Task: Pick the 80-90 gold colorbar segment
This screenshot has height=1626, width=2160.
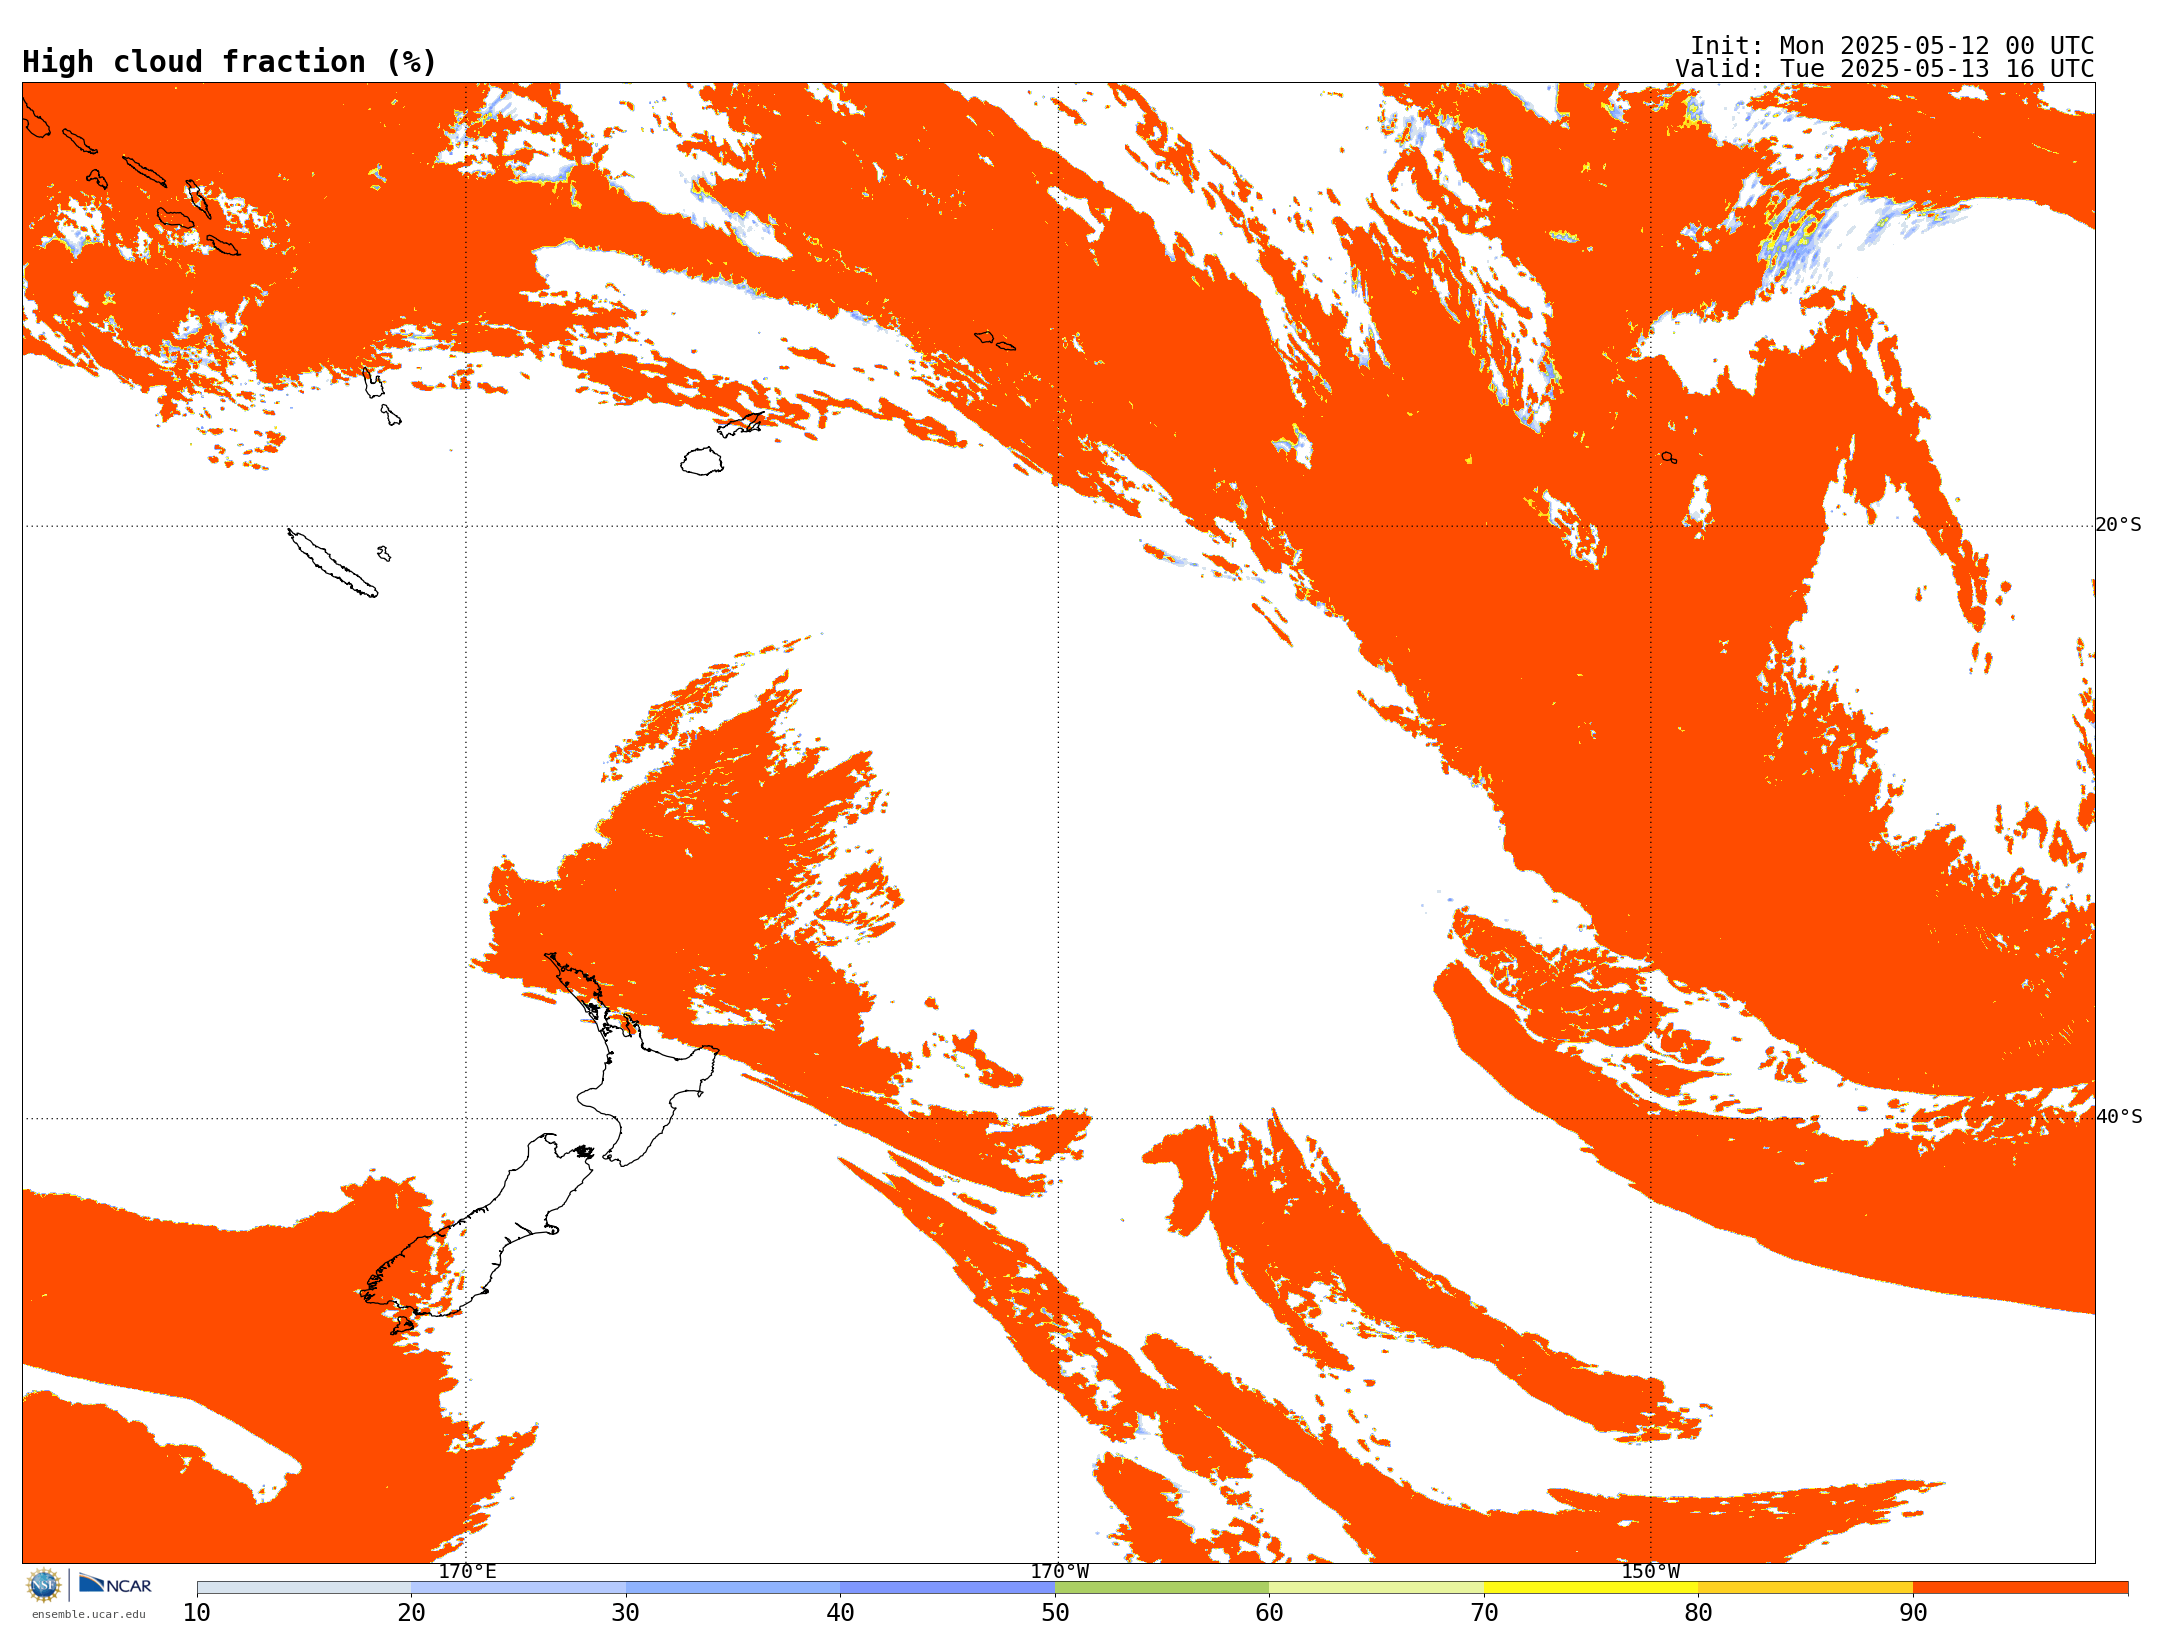Action: pos(1806,1588)
